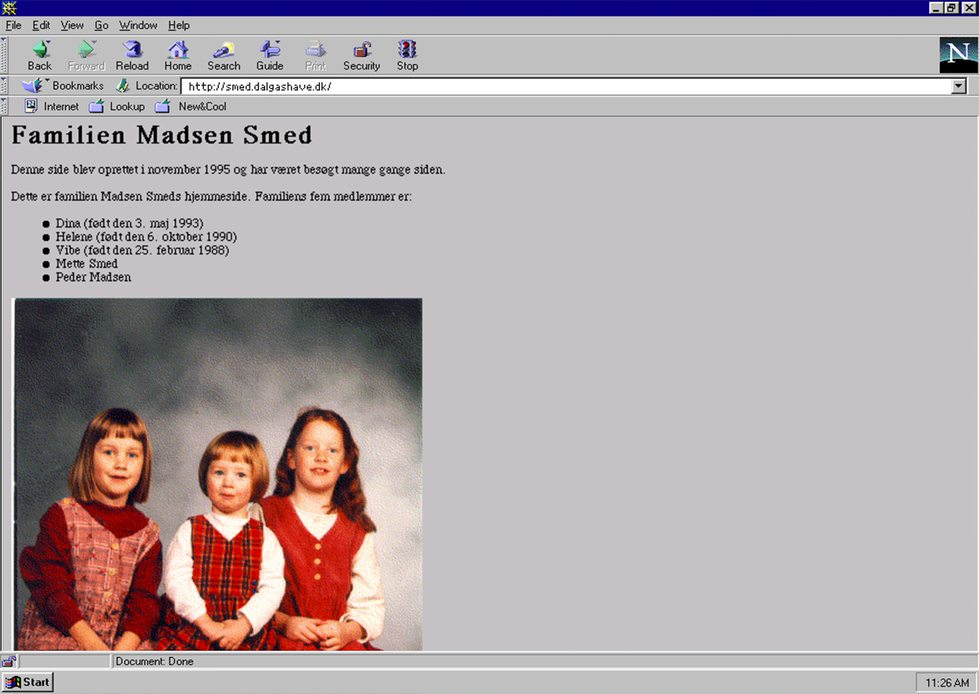Click list item Helene (født den 6. oktober 1990)
979x694 pixels.
pyautogui.click(x=146, y=237)
